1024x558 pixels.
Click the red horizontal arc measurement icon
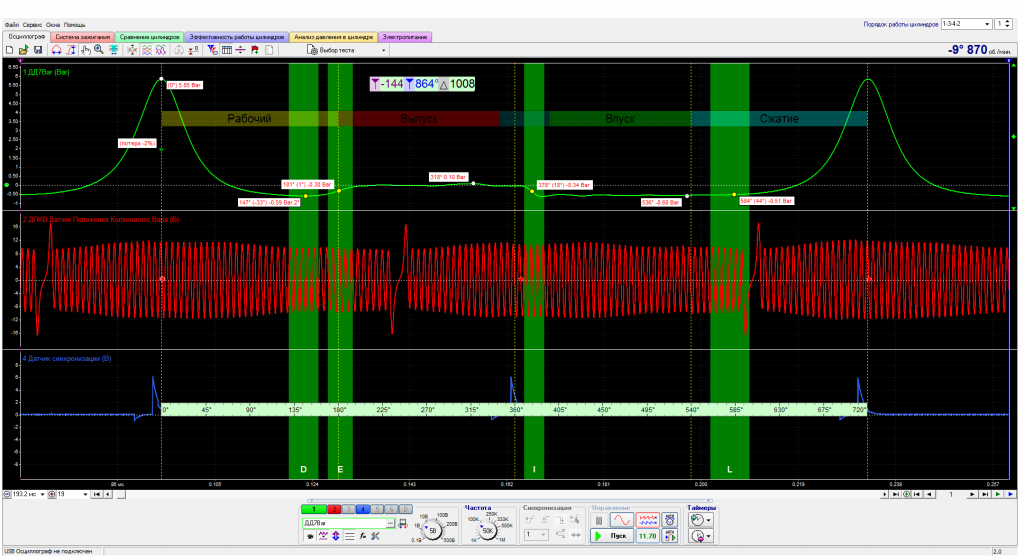click(x=56, y=50)
